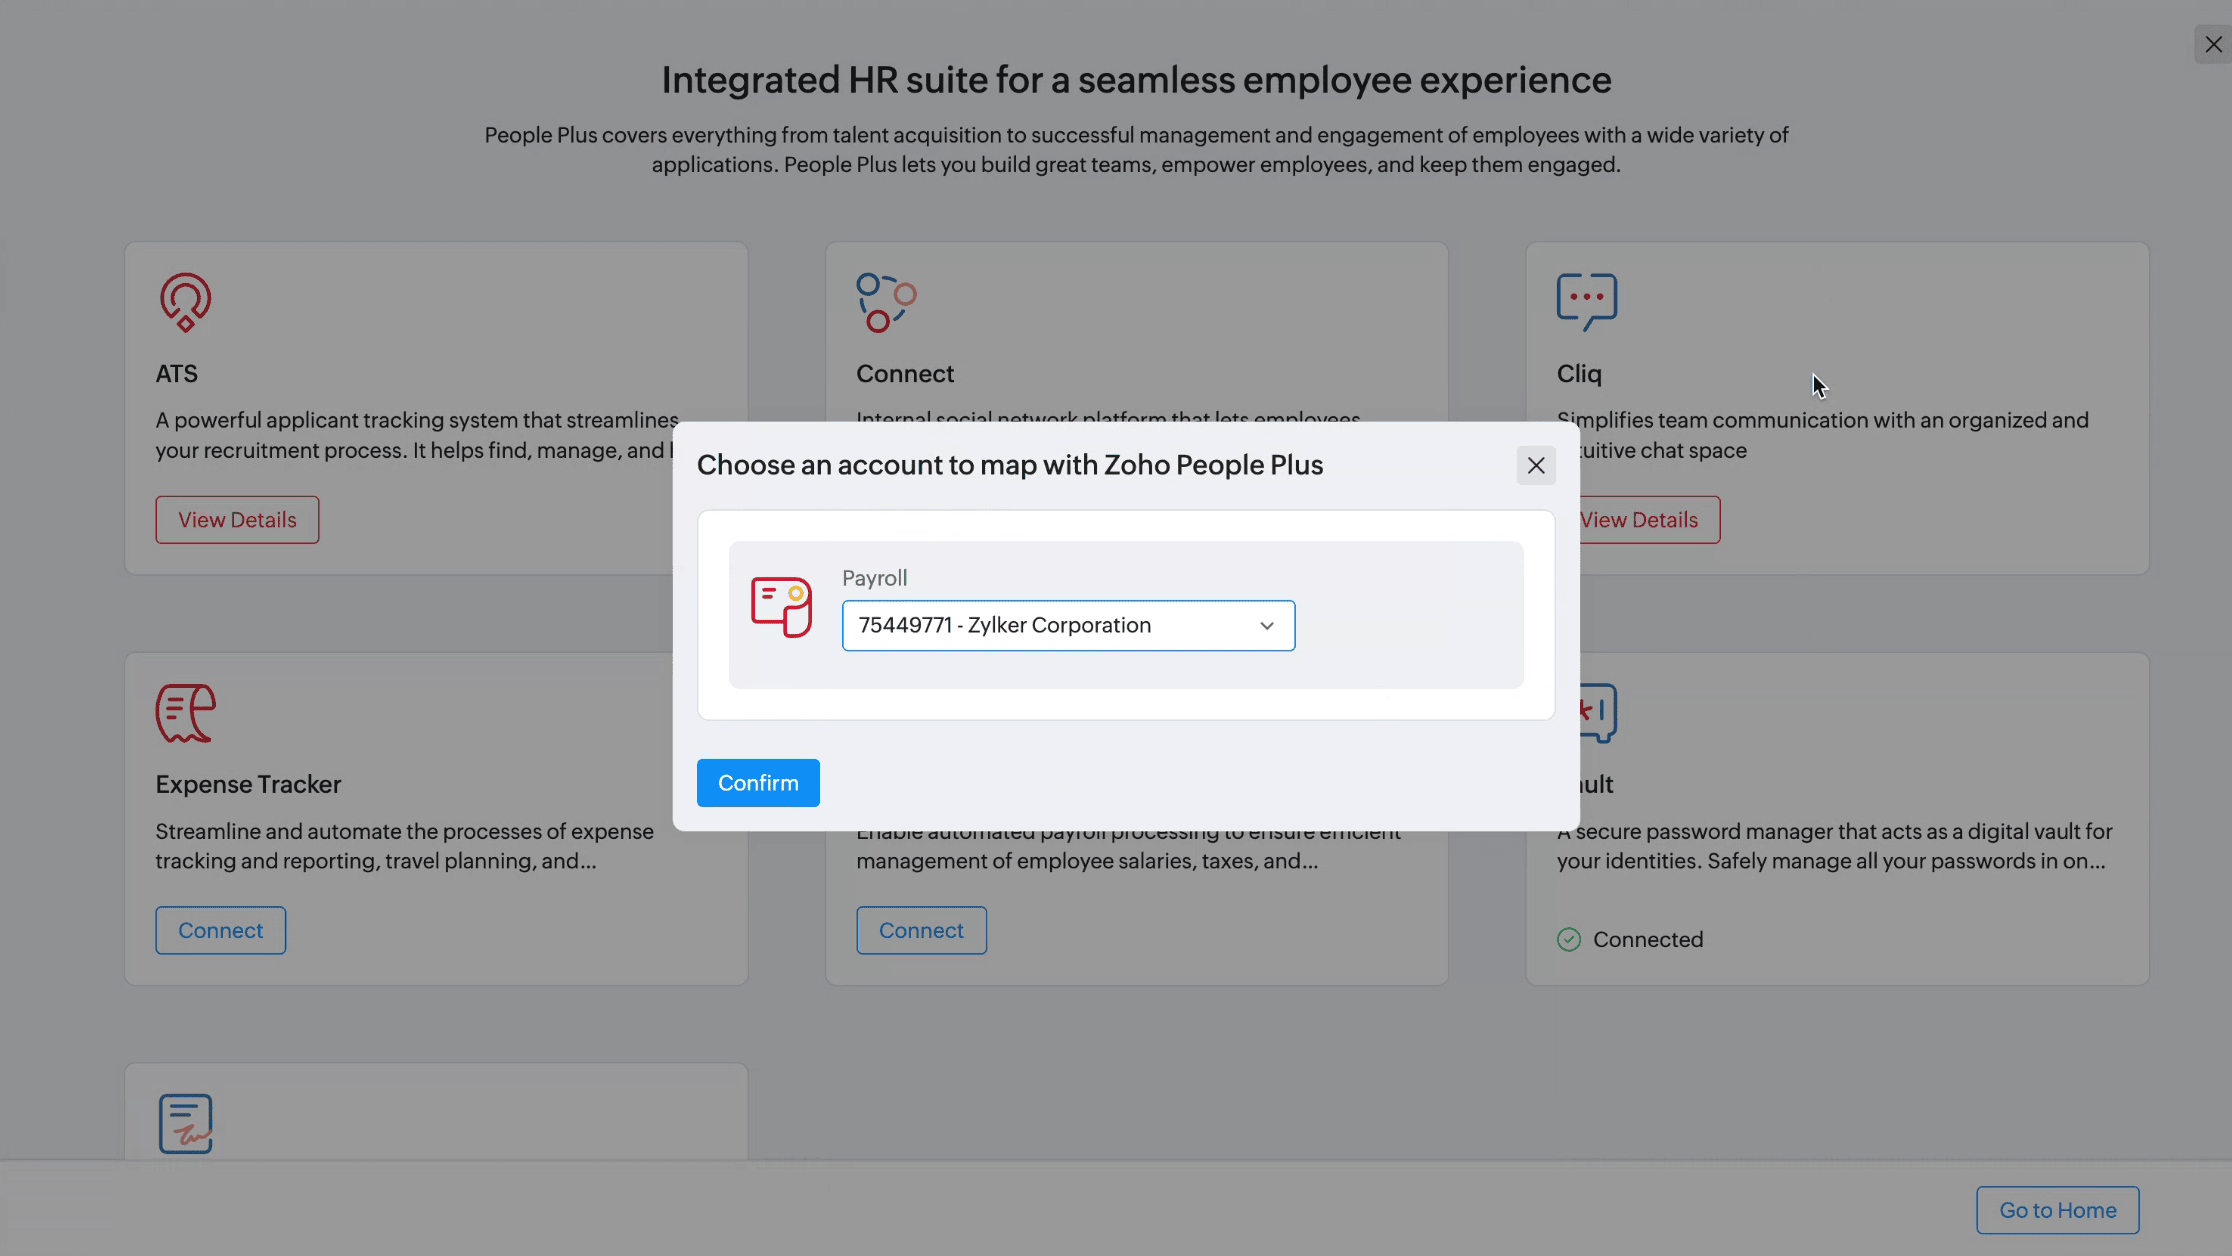The image size is (2232, 1256).
Task: View Details for the ATS app
Action: 237,519
